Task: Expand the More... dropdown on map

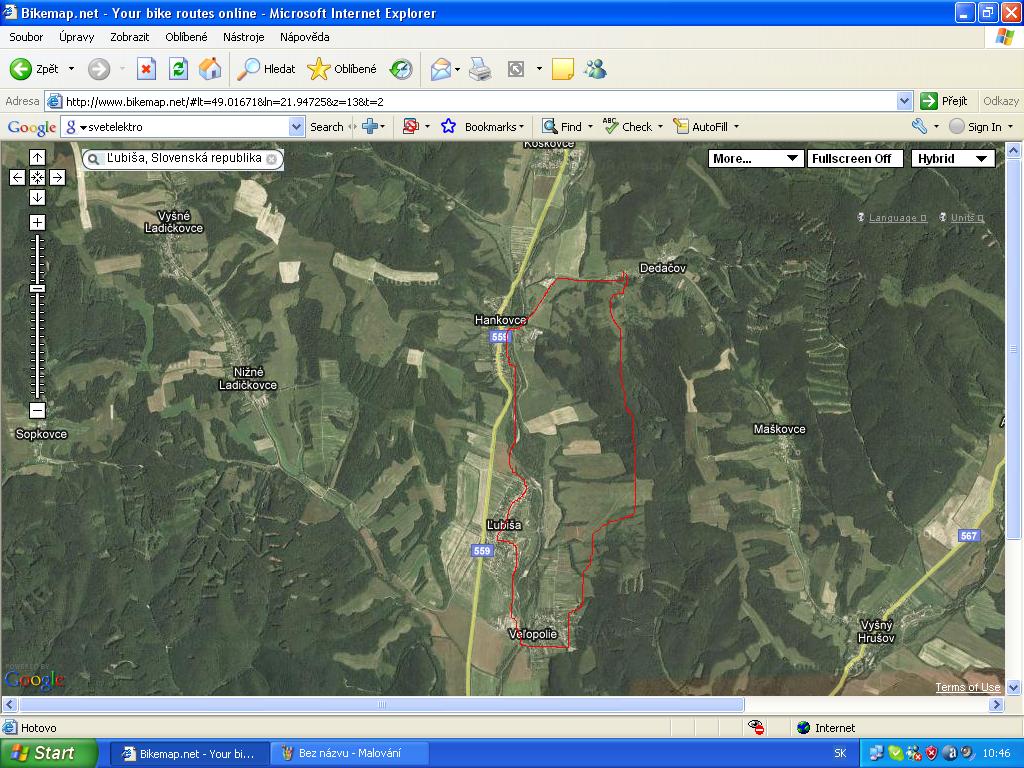Action: pos(756,158)
